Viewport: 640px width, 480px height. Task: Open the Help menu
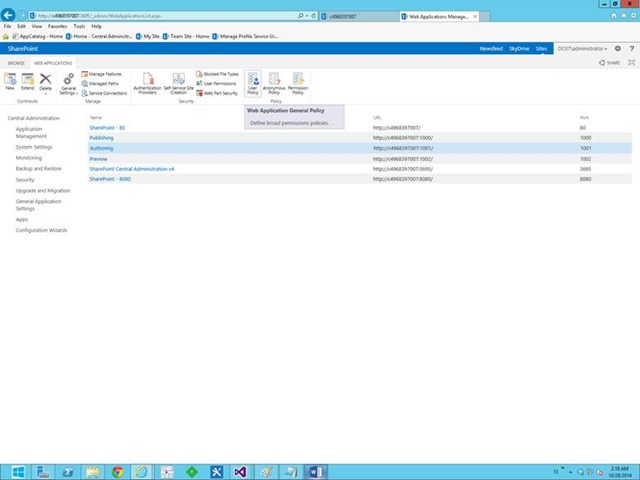click(x=96, y=26)
